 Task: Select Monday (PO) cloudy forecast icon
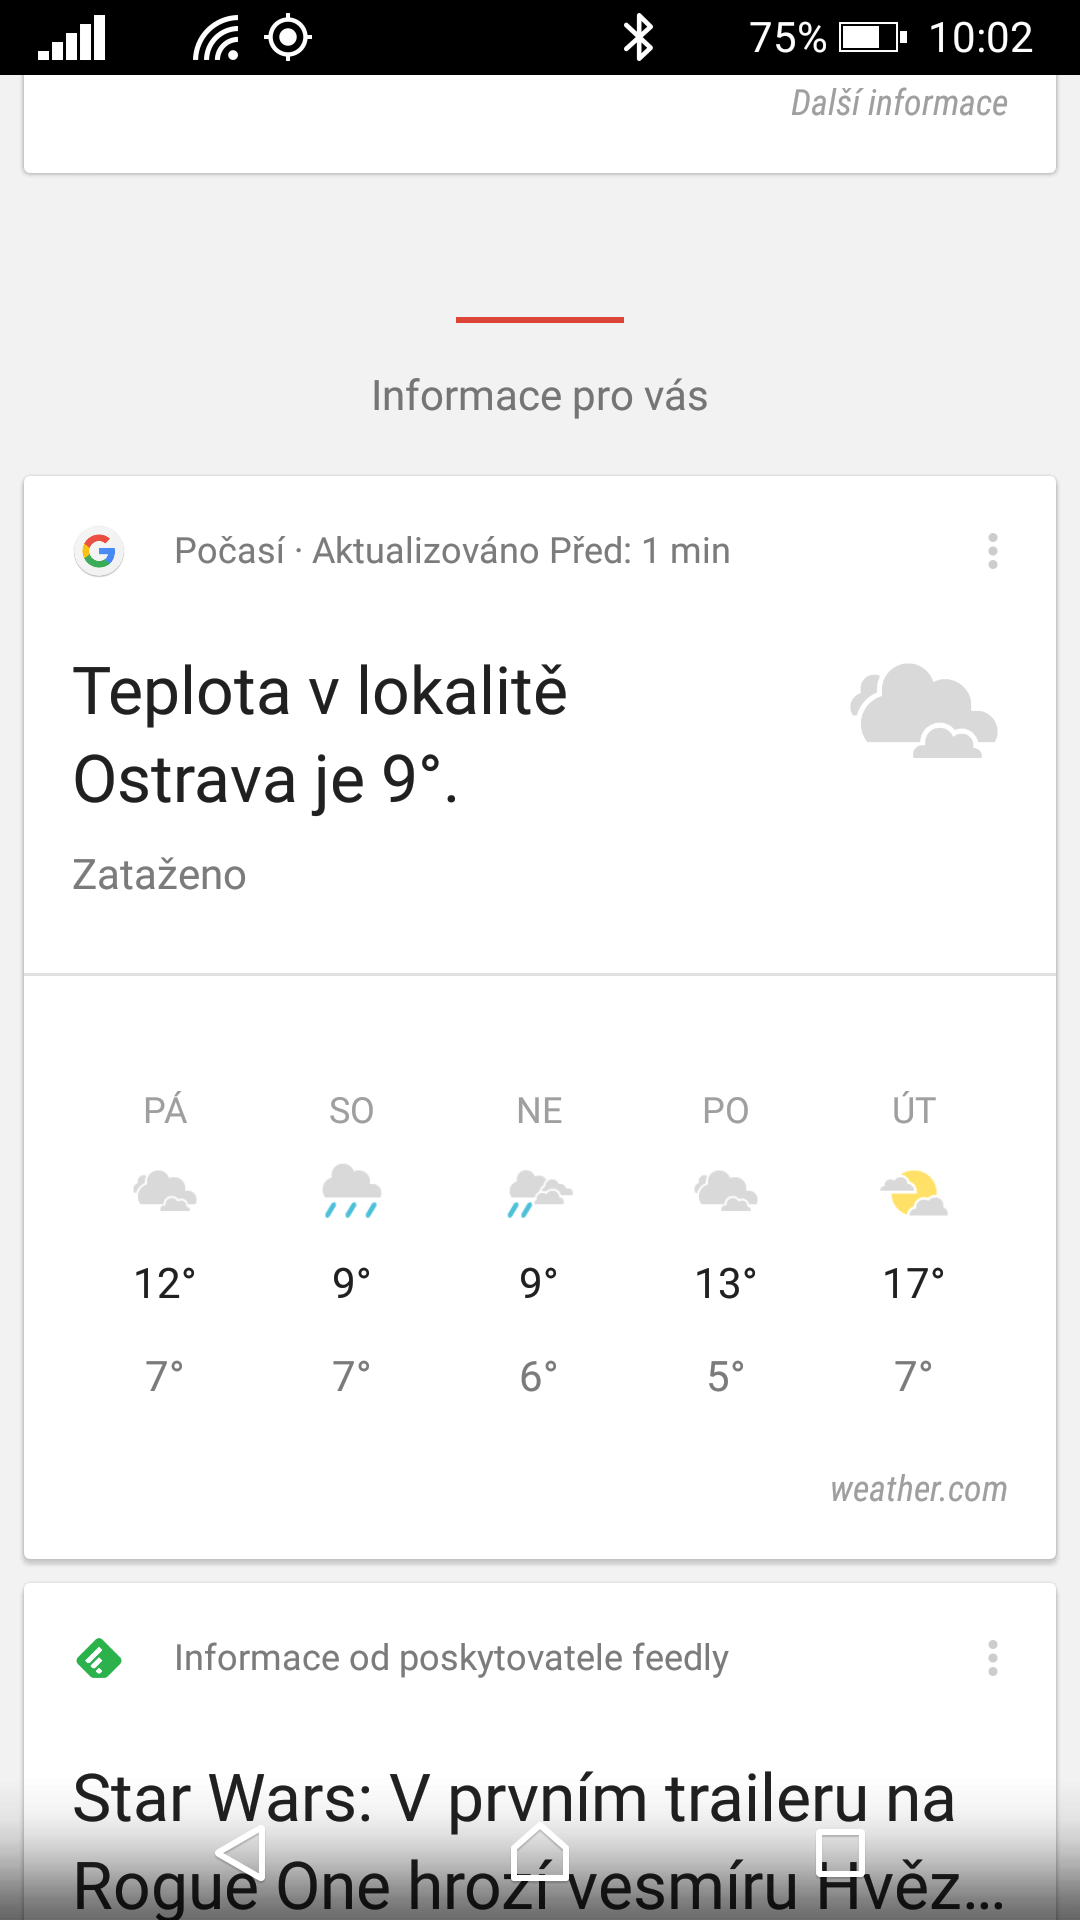726,1191
